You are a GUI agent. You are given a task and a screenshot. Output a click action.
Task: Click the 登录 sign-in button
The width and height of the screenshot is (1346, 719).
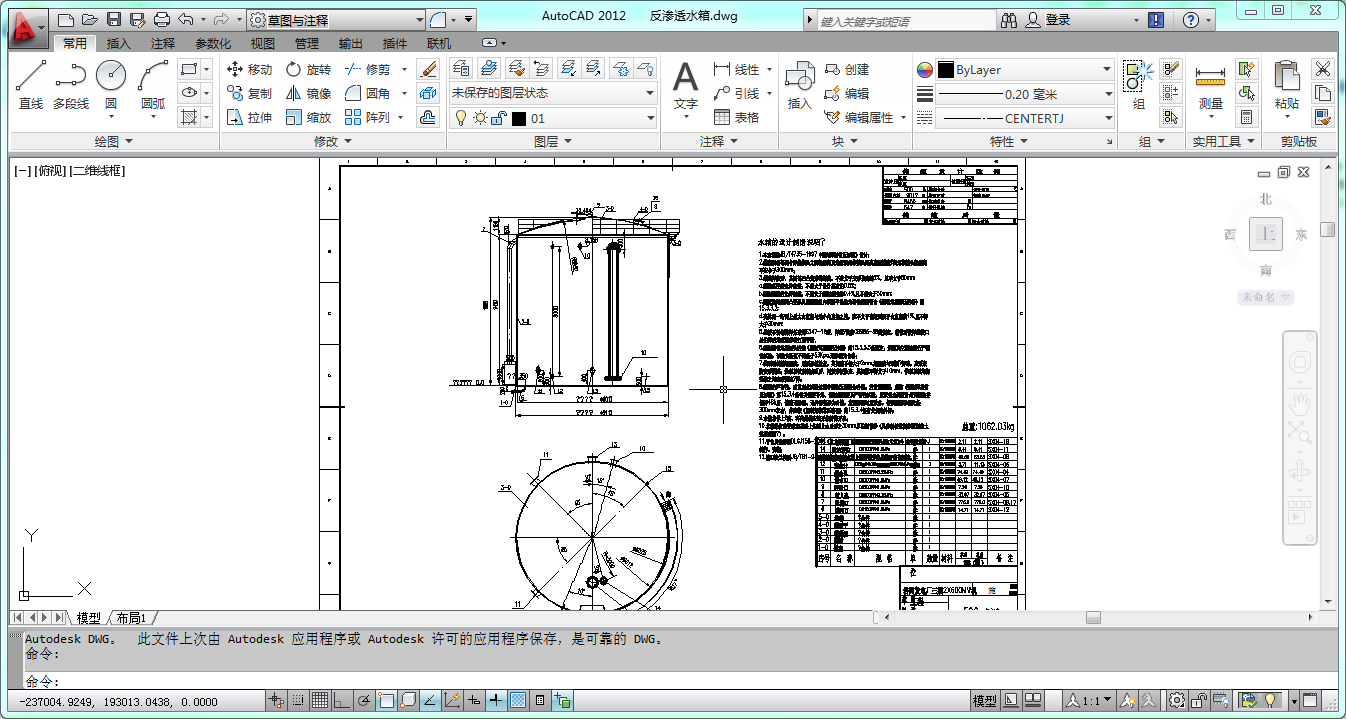tap(1058, 20)
